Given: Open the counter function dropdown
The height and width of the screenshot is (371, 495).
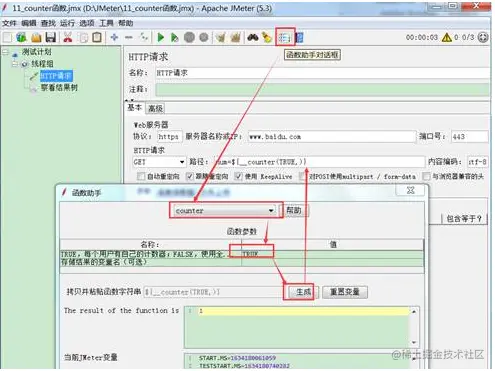Looking at the screenshot, I should (271, 210).
